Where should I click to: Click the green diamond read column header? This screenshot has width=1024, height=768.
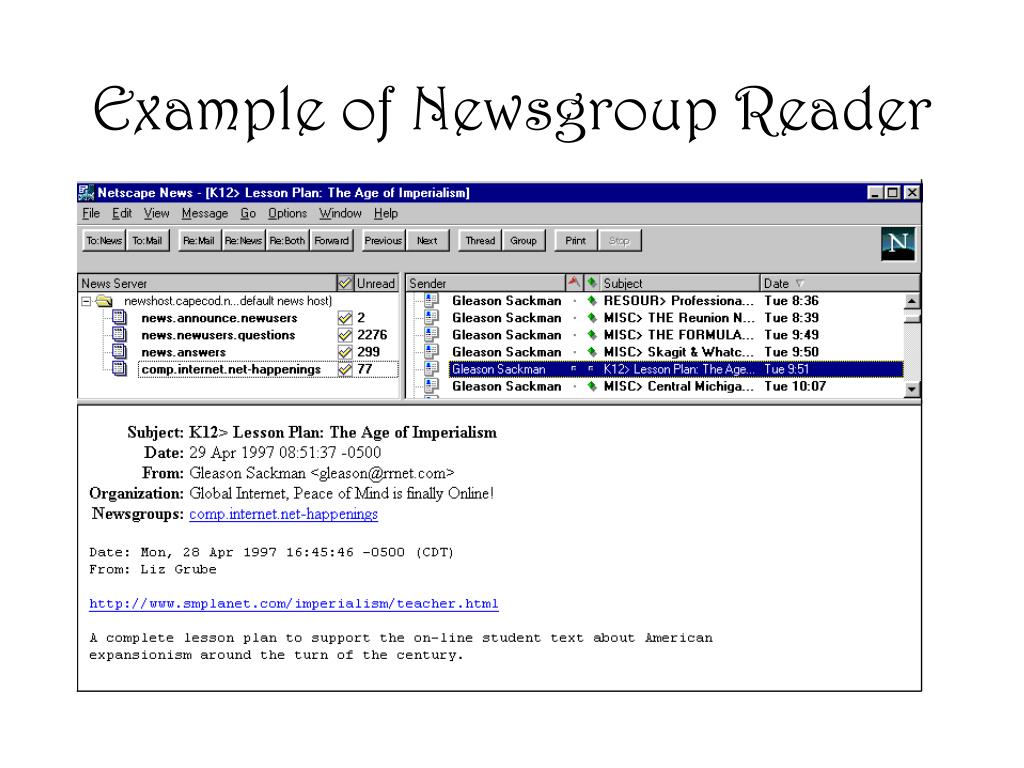592,282
